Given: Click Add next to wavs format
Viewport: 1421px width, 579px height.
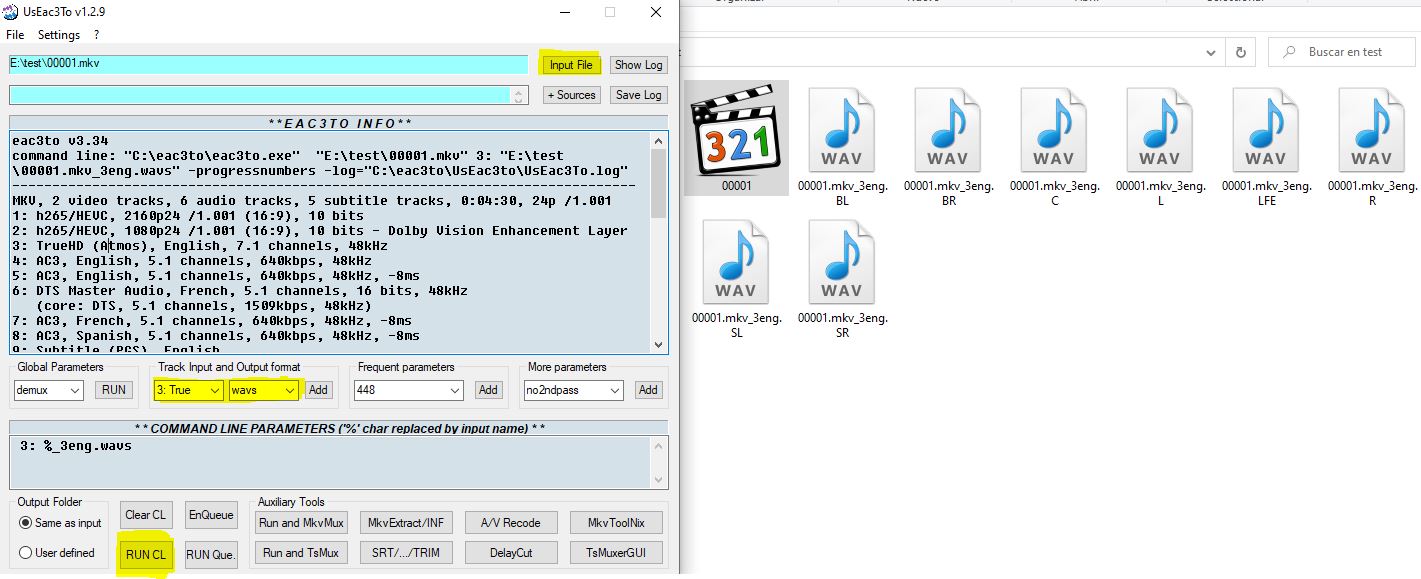Looking at the screenshot, I should tap(318, 390).
